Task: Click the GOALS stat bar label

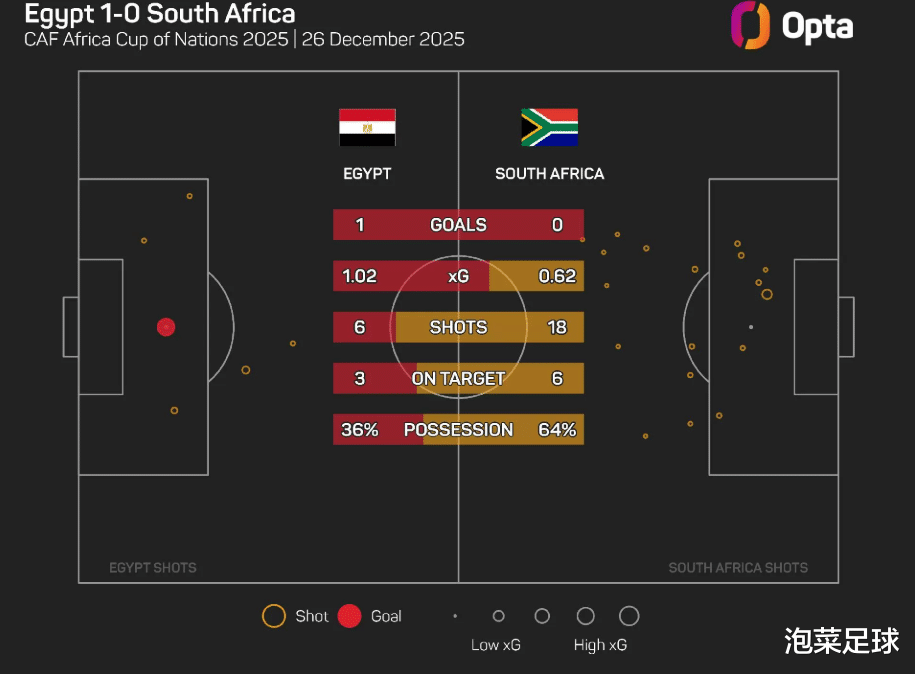Action: pos(458,225)
